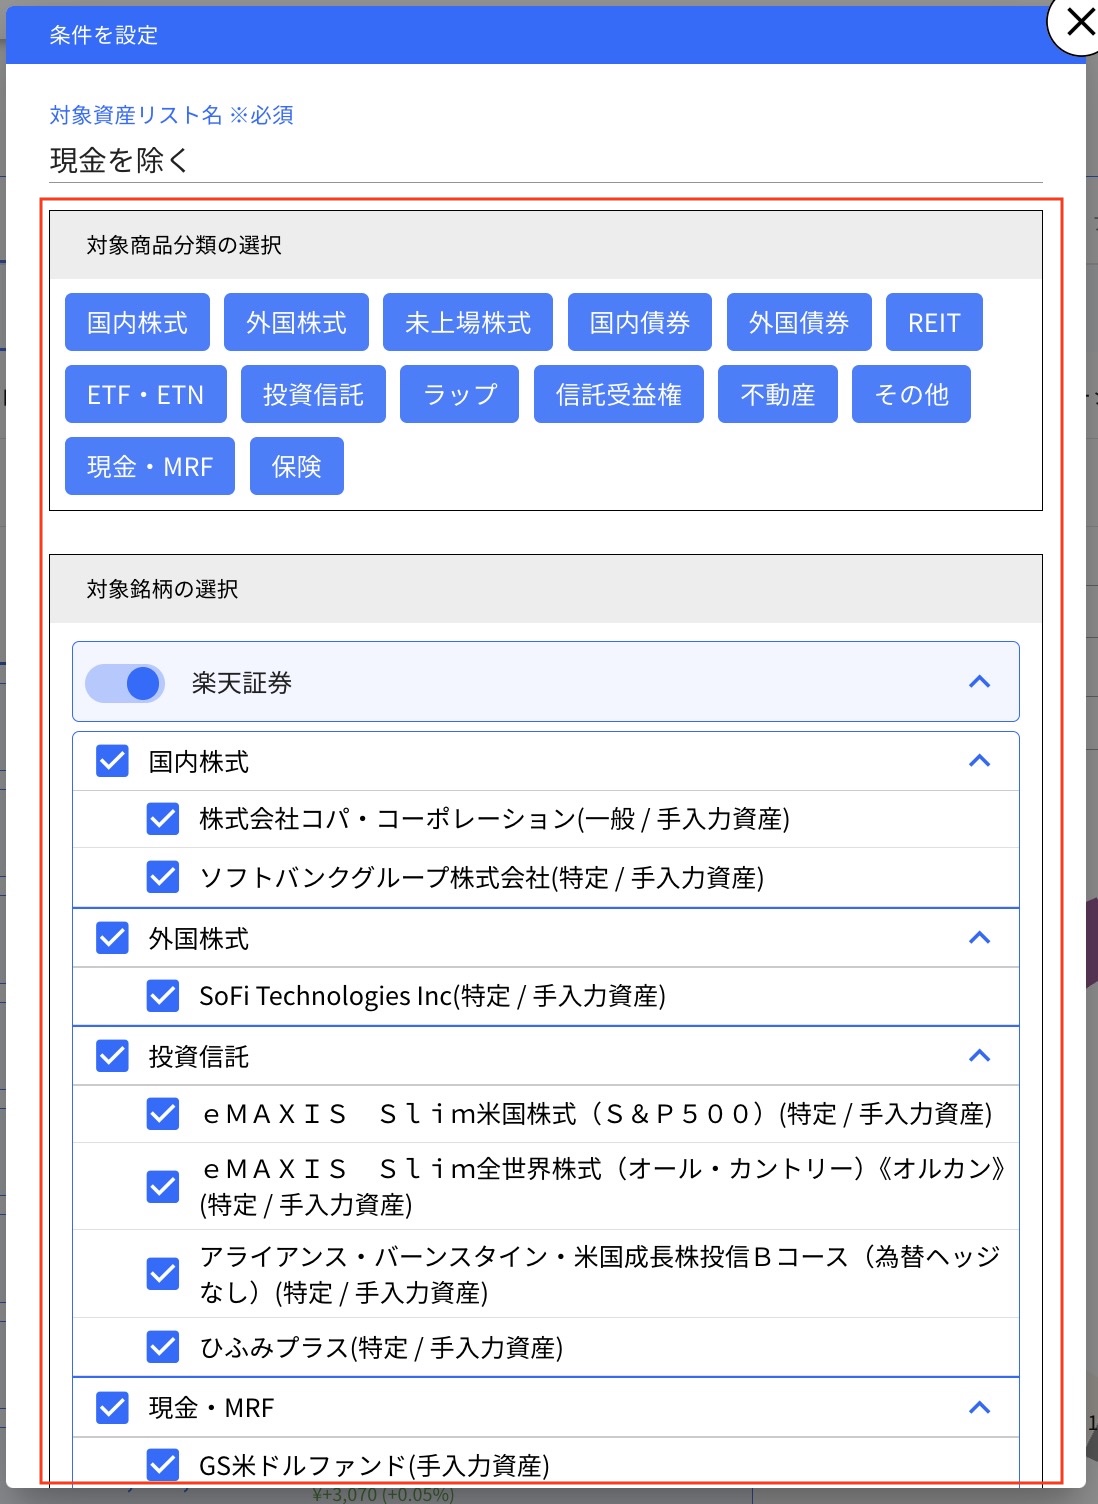This screenshot has height=1504, width=1098.
Task: Choose the REIT product category
Action: tap(933, 322)
